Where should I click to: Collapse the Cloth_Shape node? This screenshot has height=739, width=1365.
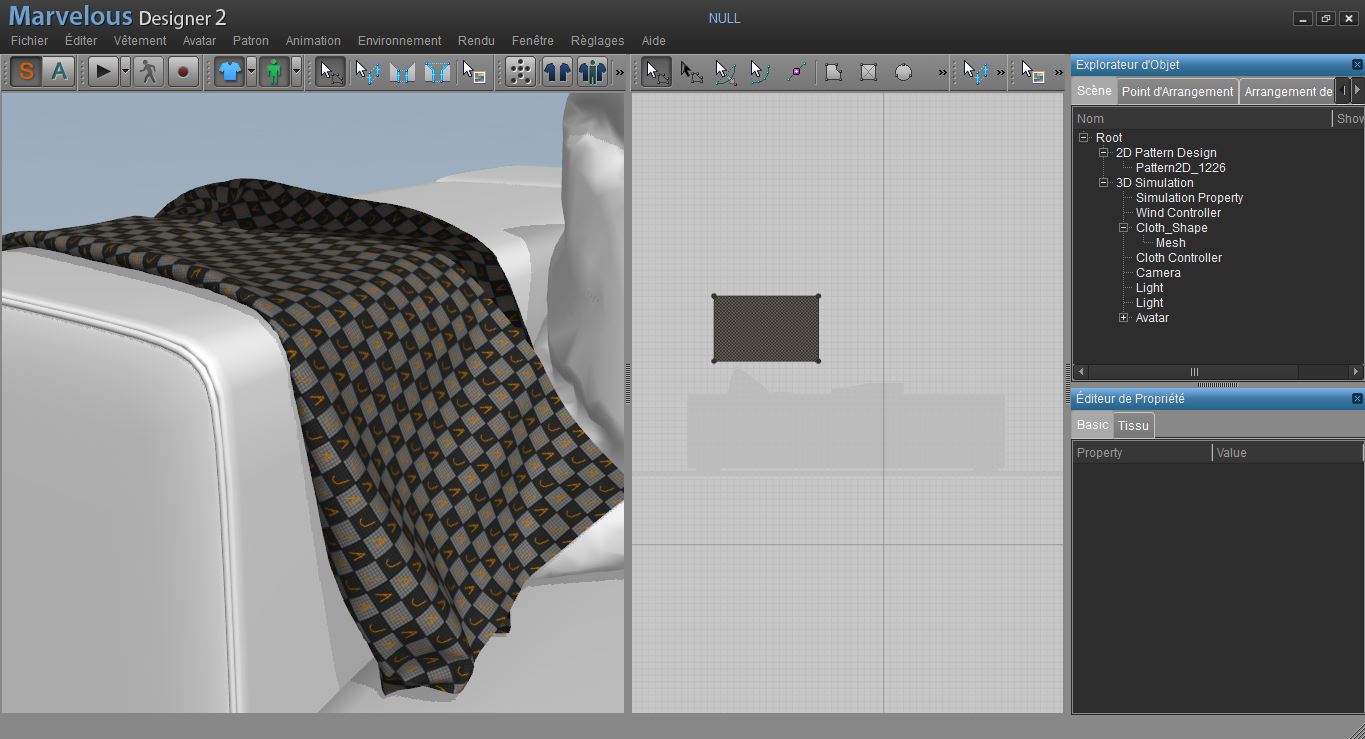coord(1124,228)
